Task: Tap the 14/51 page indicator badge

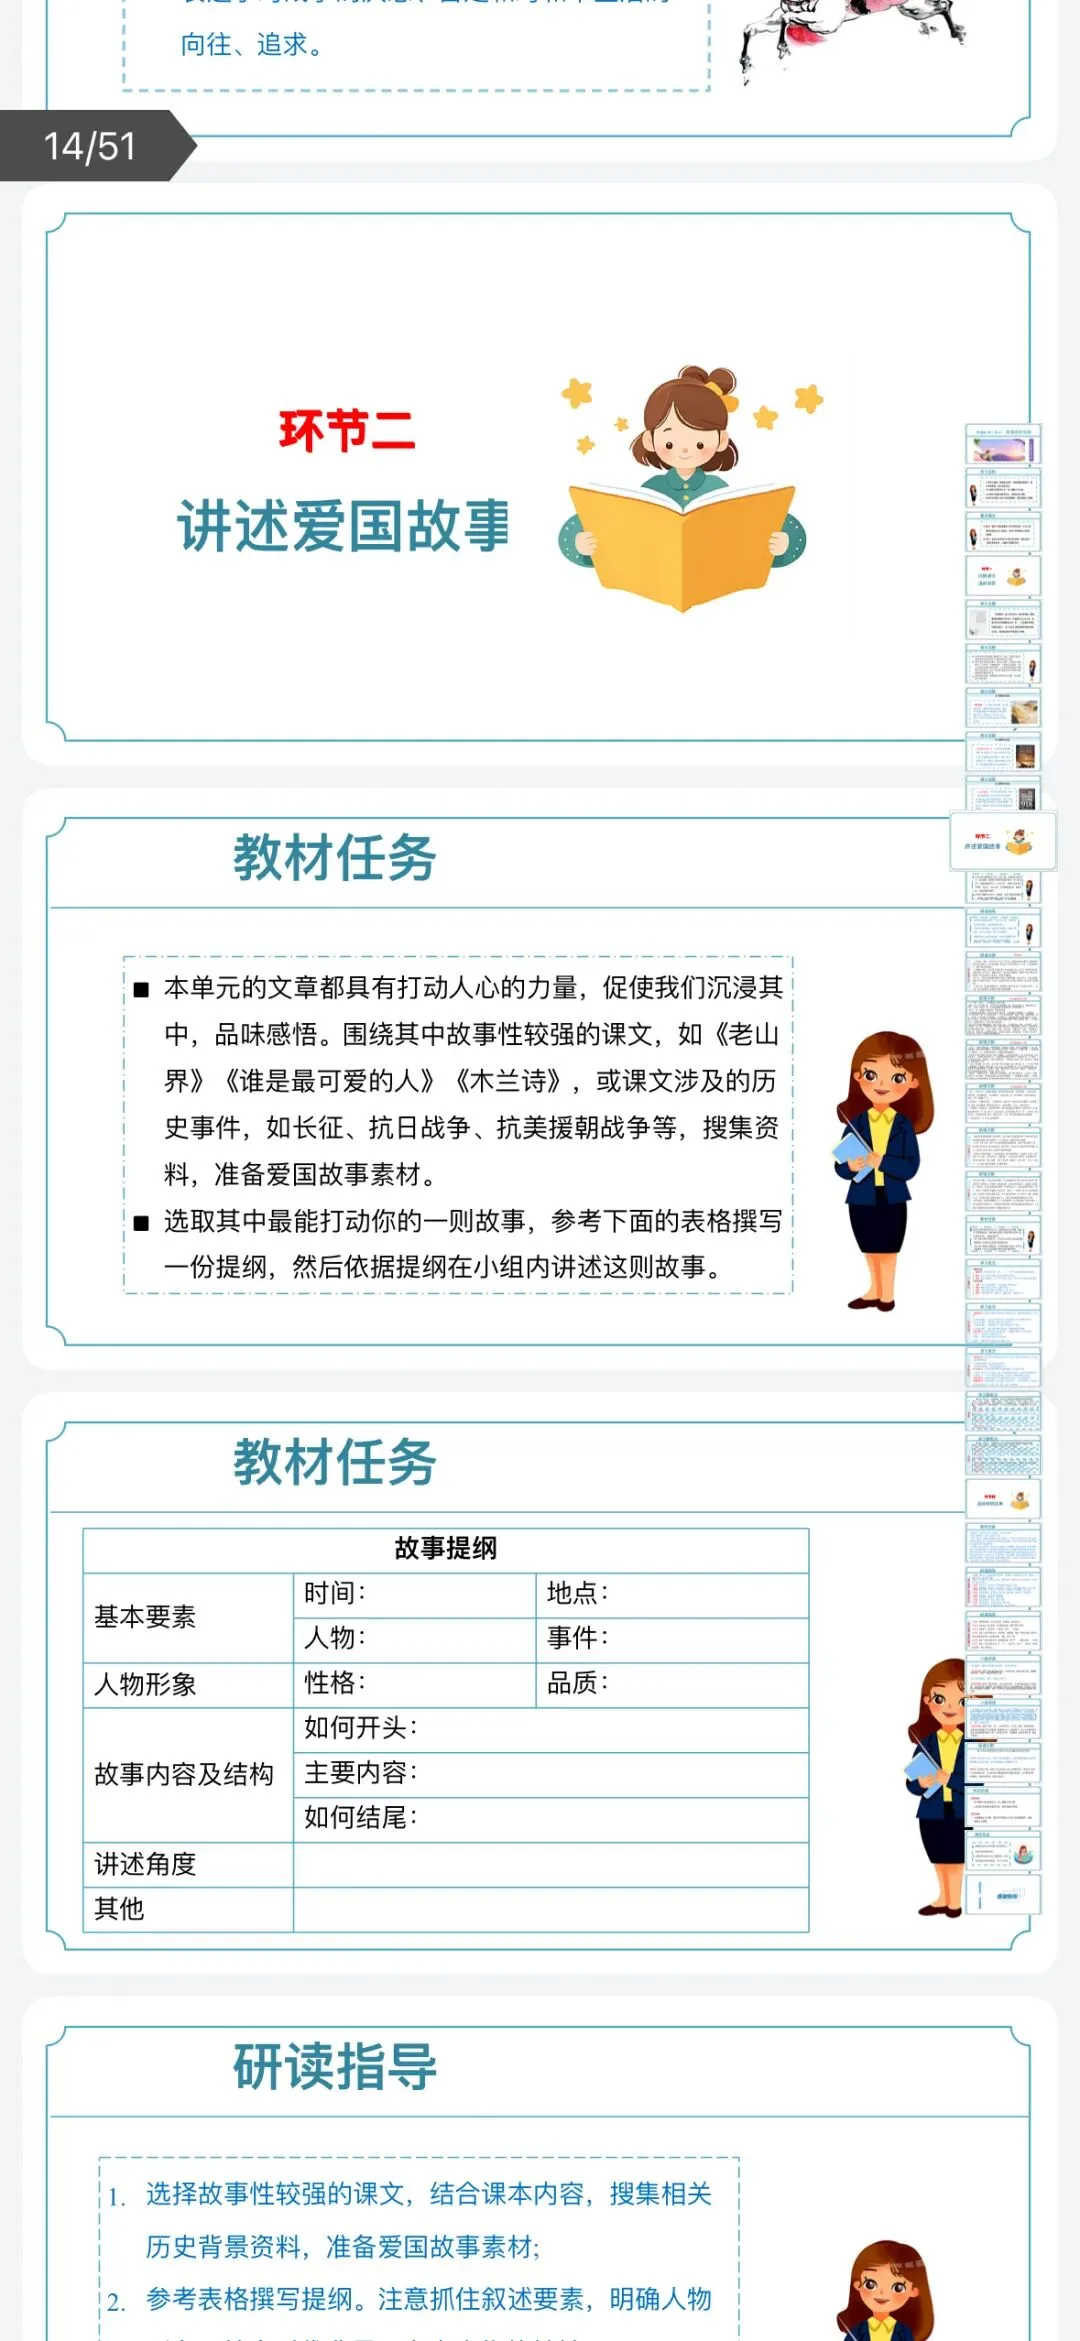Action: tap(97, 146)
